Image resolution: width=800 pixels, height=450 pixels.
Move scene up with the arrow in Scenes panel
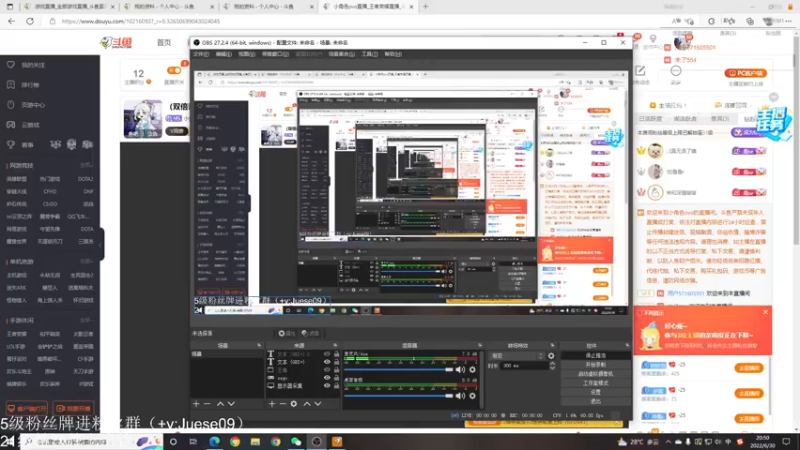tap(220, 404)
